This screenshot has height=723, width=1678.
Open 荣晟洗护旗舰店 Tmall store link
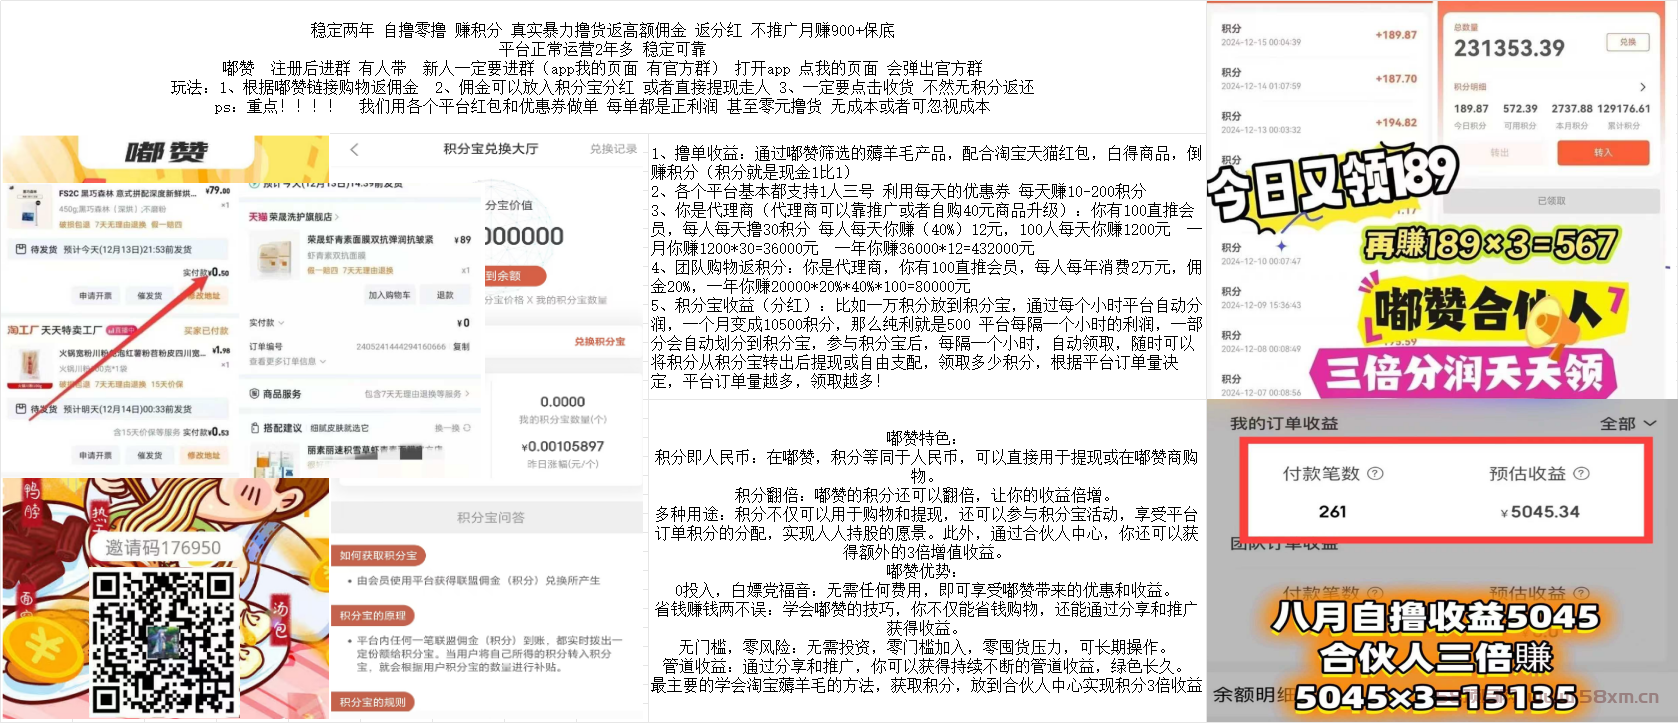coord(293,216)
